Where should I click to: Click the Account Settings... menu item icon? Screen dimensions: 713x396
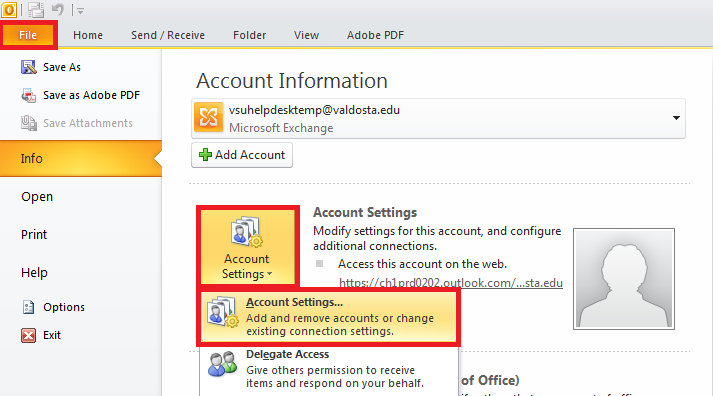[222, 312]
